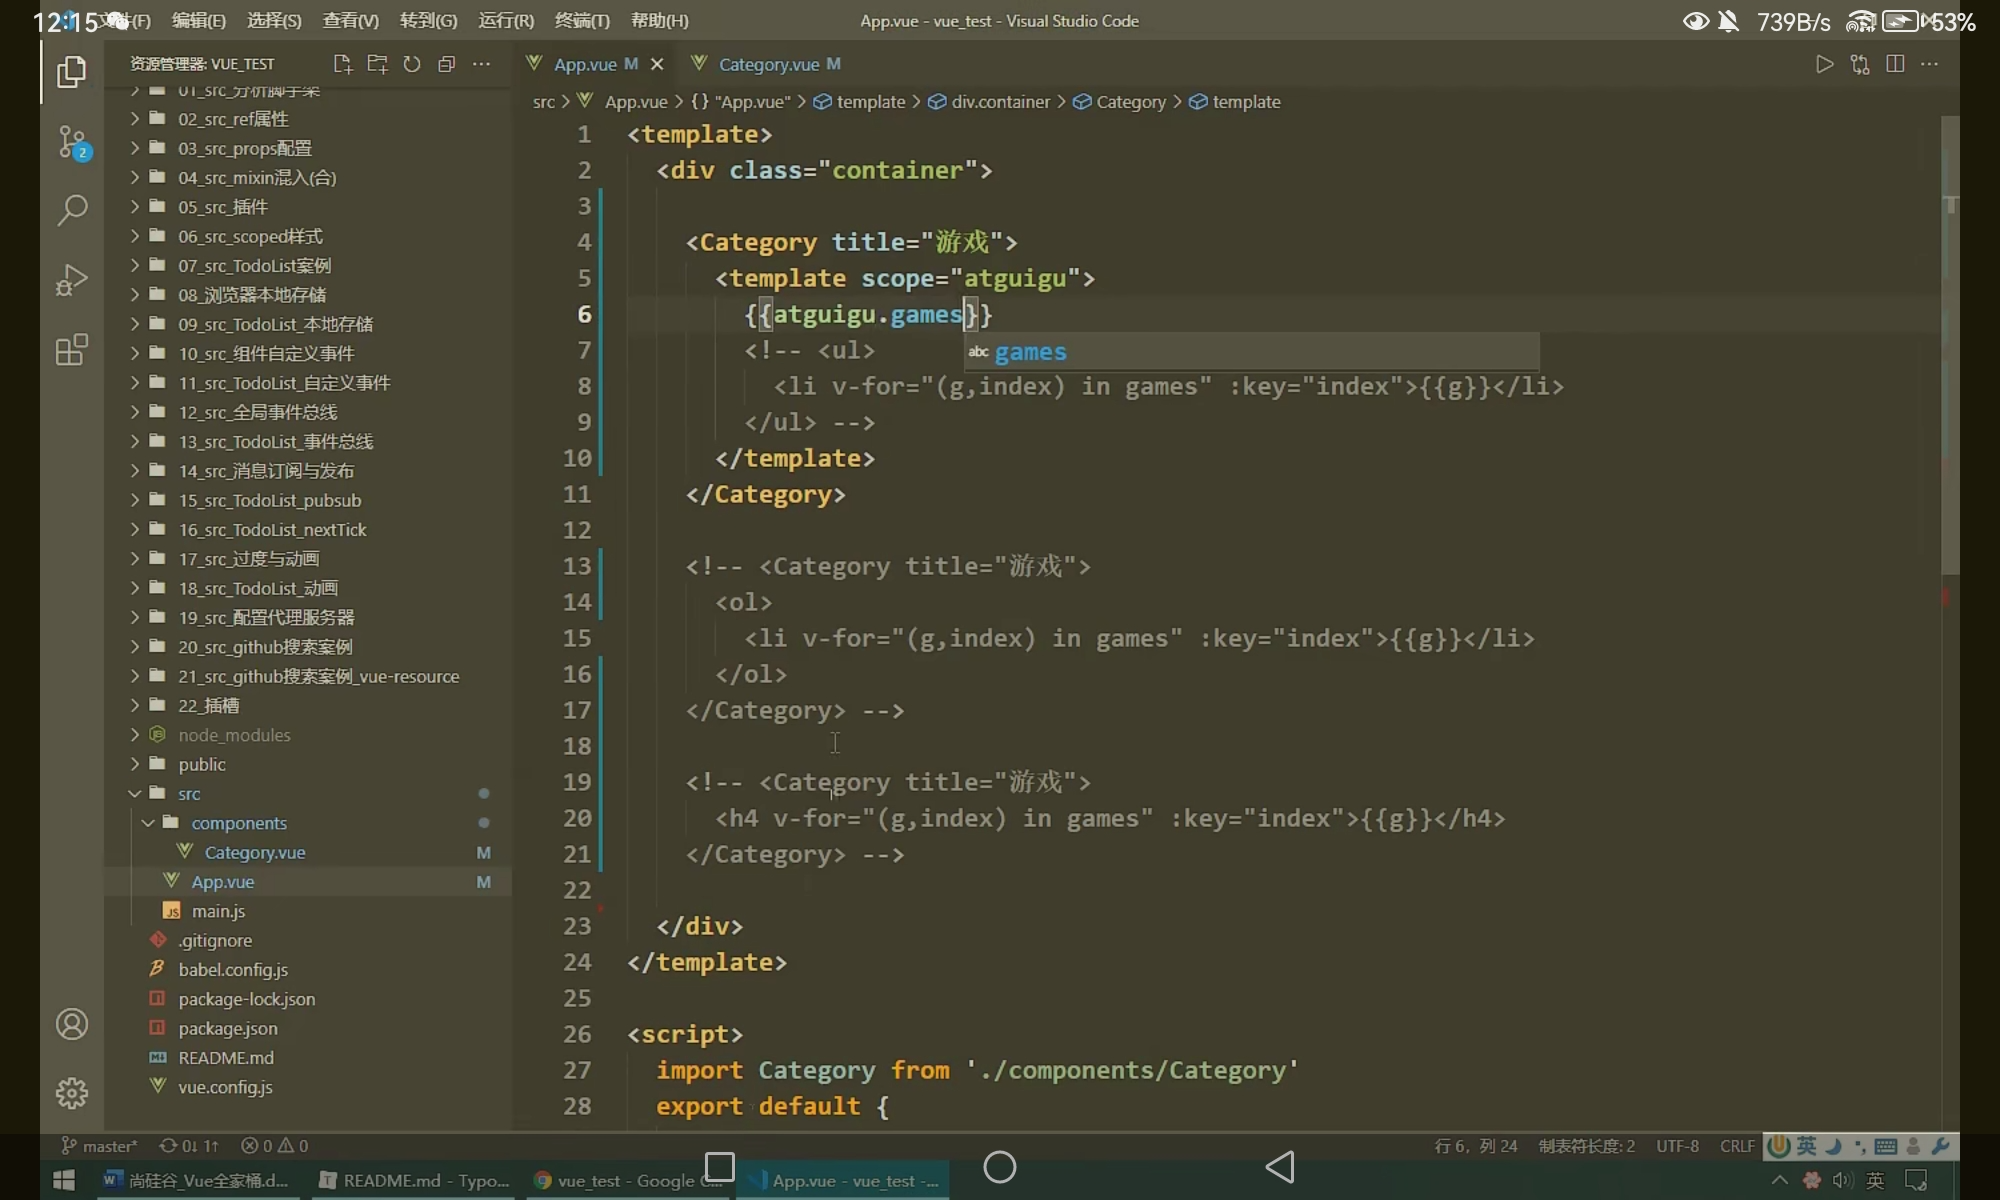Viewport: 2000px width, 1200px height.
Task: Click the New File icon in explorer
Action: coord(342,64)
